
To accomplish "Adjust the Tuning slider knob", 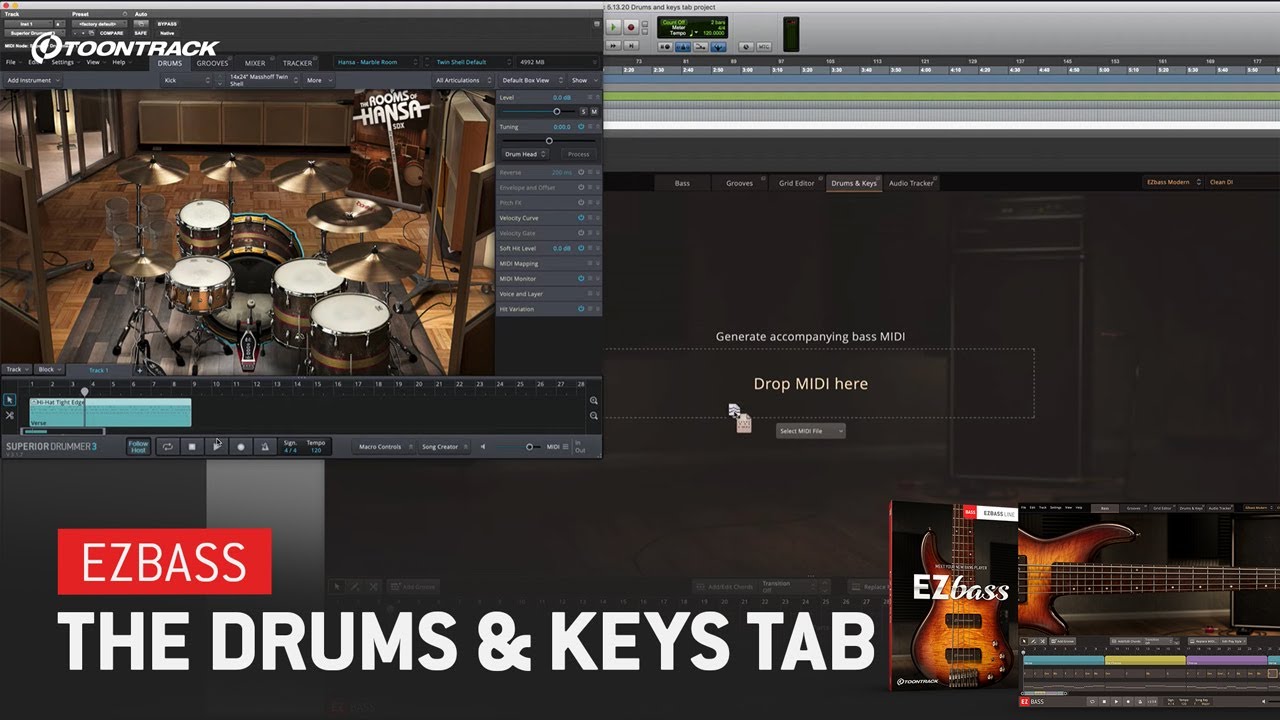I will pyautogui.click(x=548, y=140).
